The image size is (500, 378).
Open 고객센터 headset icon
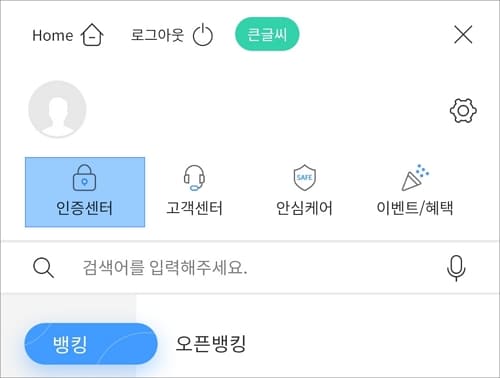pos(194,178)
